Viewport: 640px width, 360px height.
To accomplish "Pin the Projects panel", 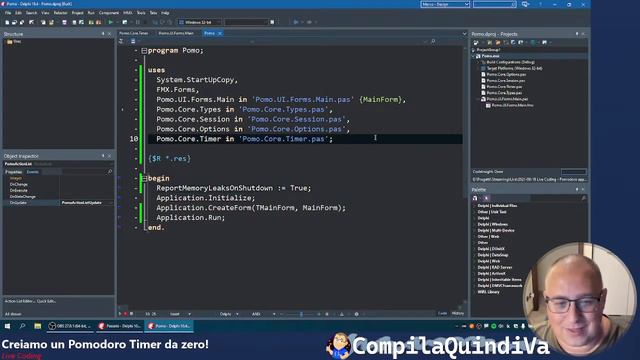I will [x=577, y=34].
